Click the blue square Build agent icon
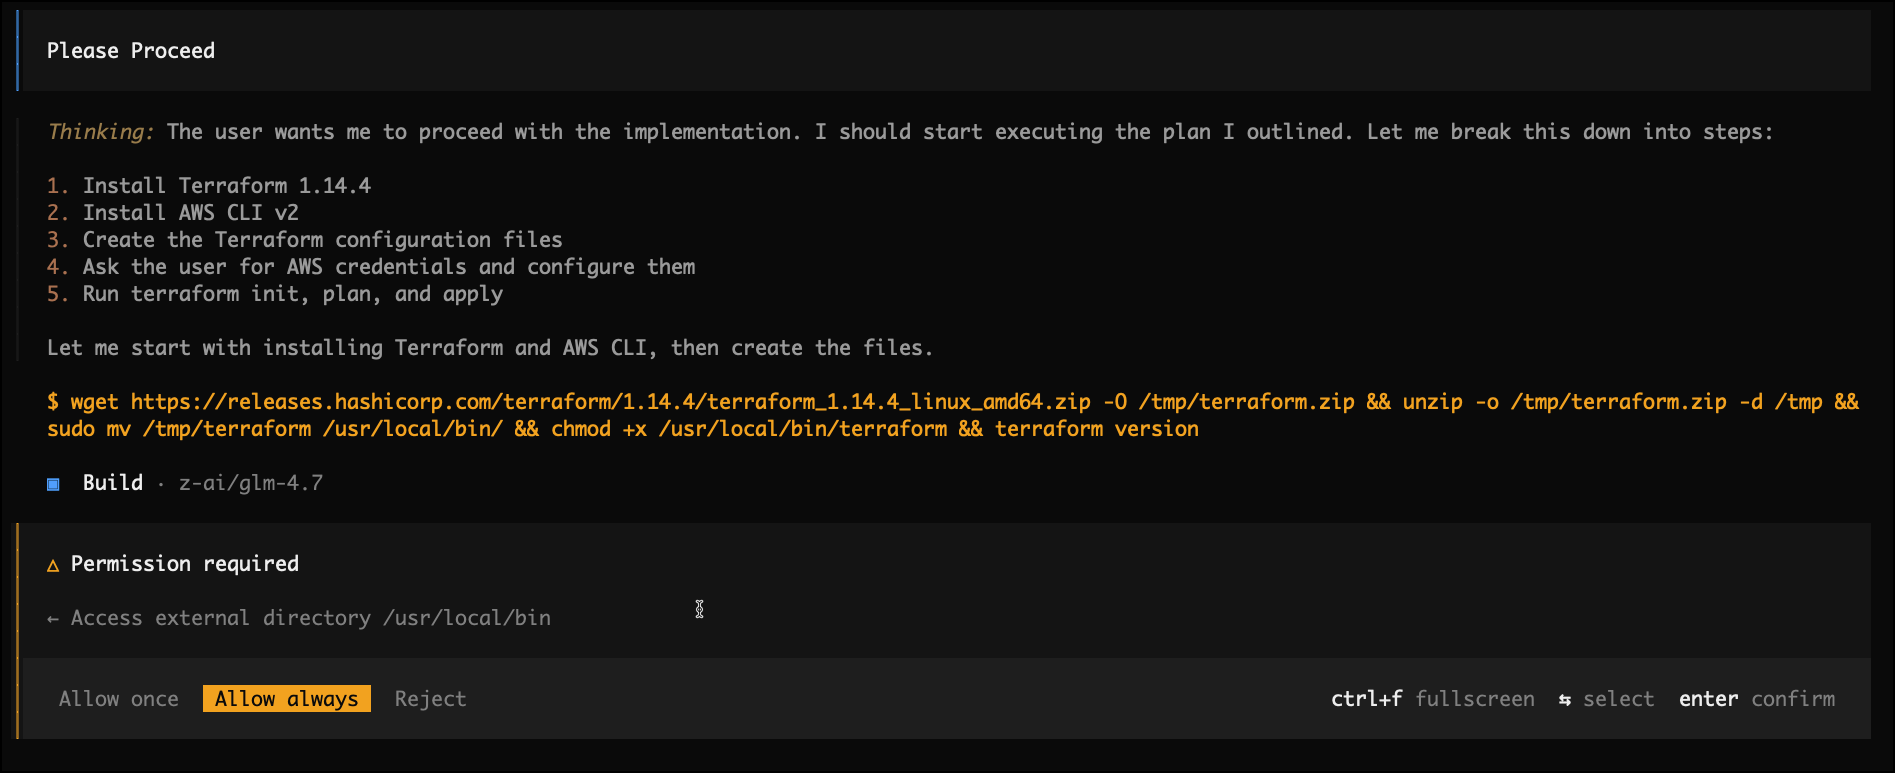 point(53,484)
